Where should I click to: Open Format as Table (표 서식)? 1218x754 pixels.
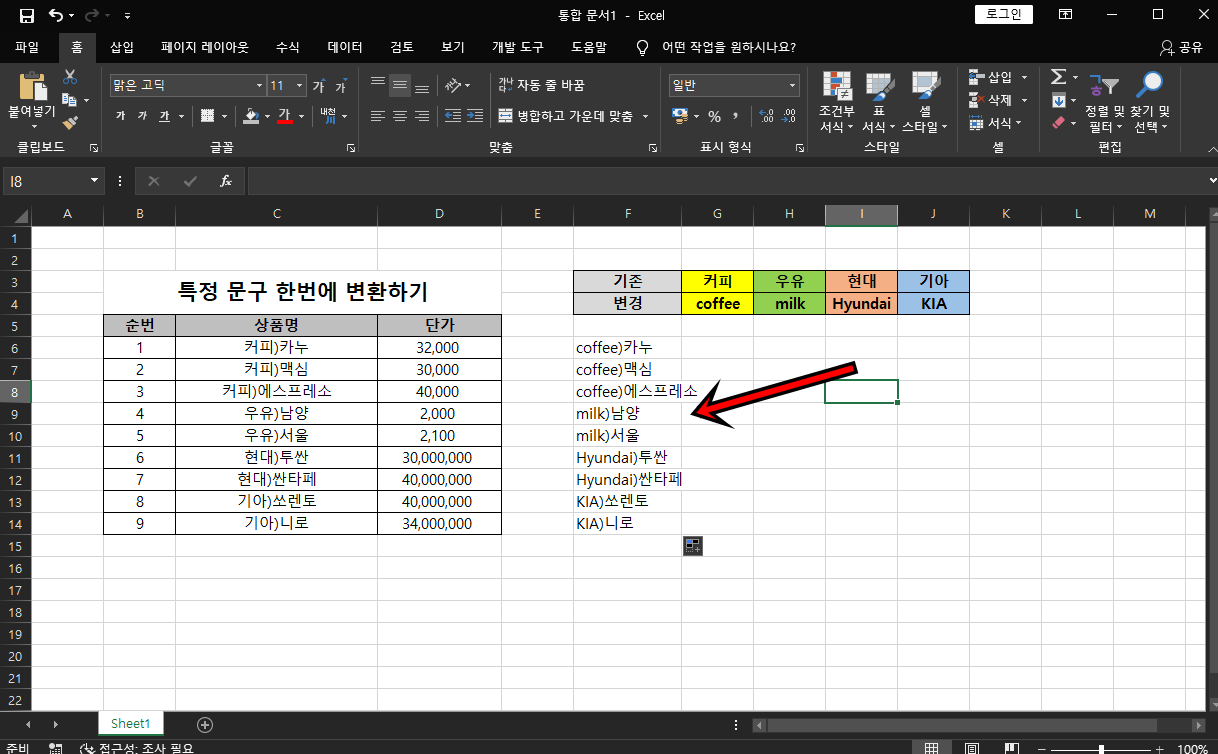point(879,102)
